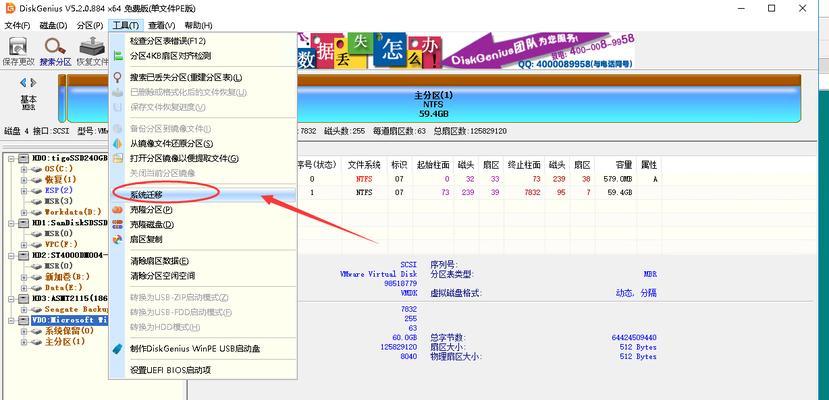Collapse the HD0:tigoSSD240GB tree node
This screenshot has height=400, width=829.
(x=12, y=158)
